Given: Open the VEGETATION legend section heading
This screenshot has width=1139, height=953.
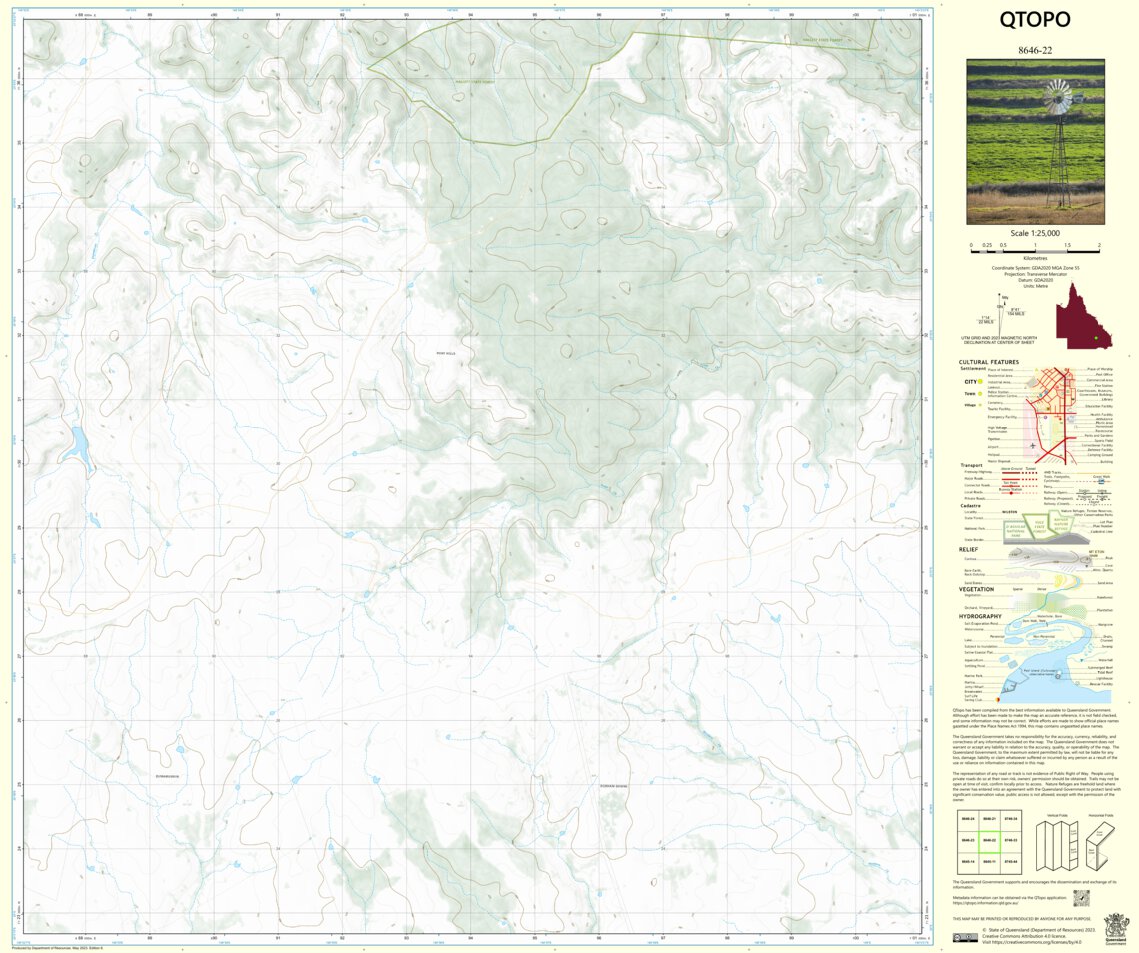Looking at the screenshot, I should point(976,589).
